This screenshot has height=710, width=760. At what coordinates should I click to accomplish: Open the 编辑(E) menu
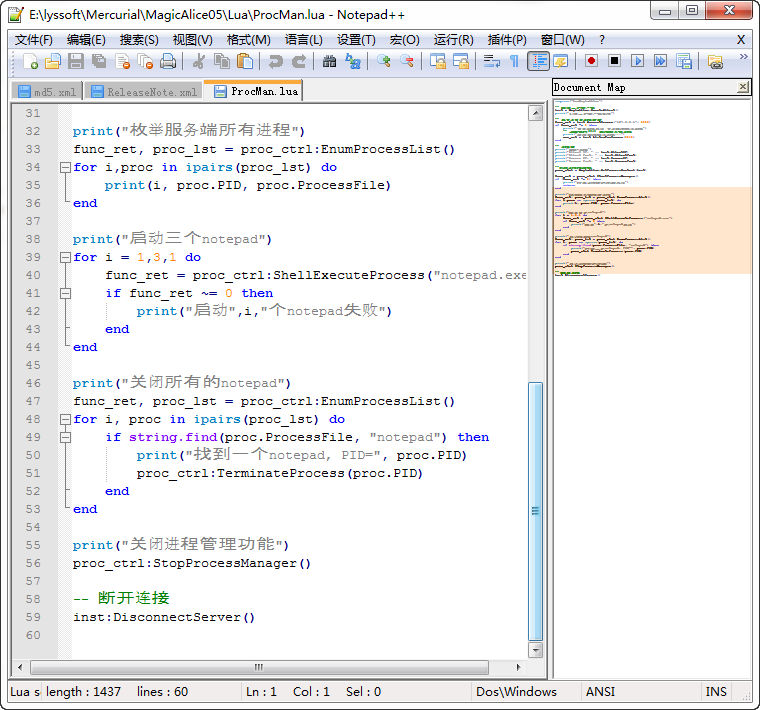[x=86, y=40]
